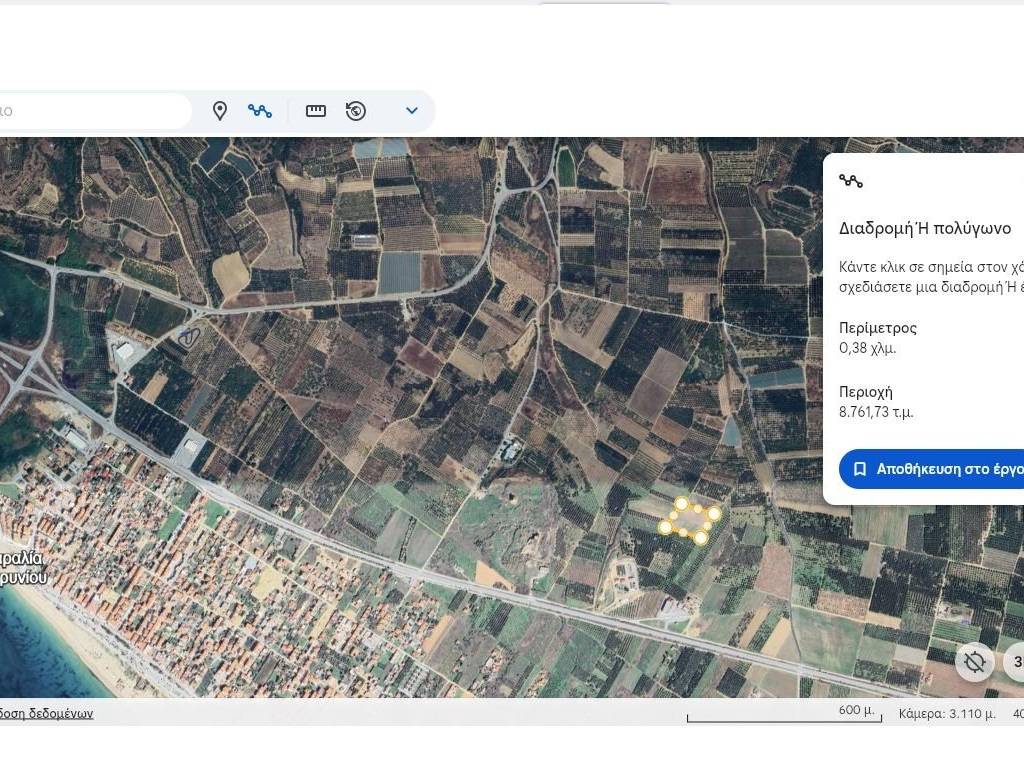Open historical imagery globe-clock icon
1024x768 pixels.
356,111
